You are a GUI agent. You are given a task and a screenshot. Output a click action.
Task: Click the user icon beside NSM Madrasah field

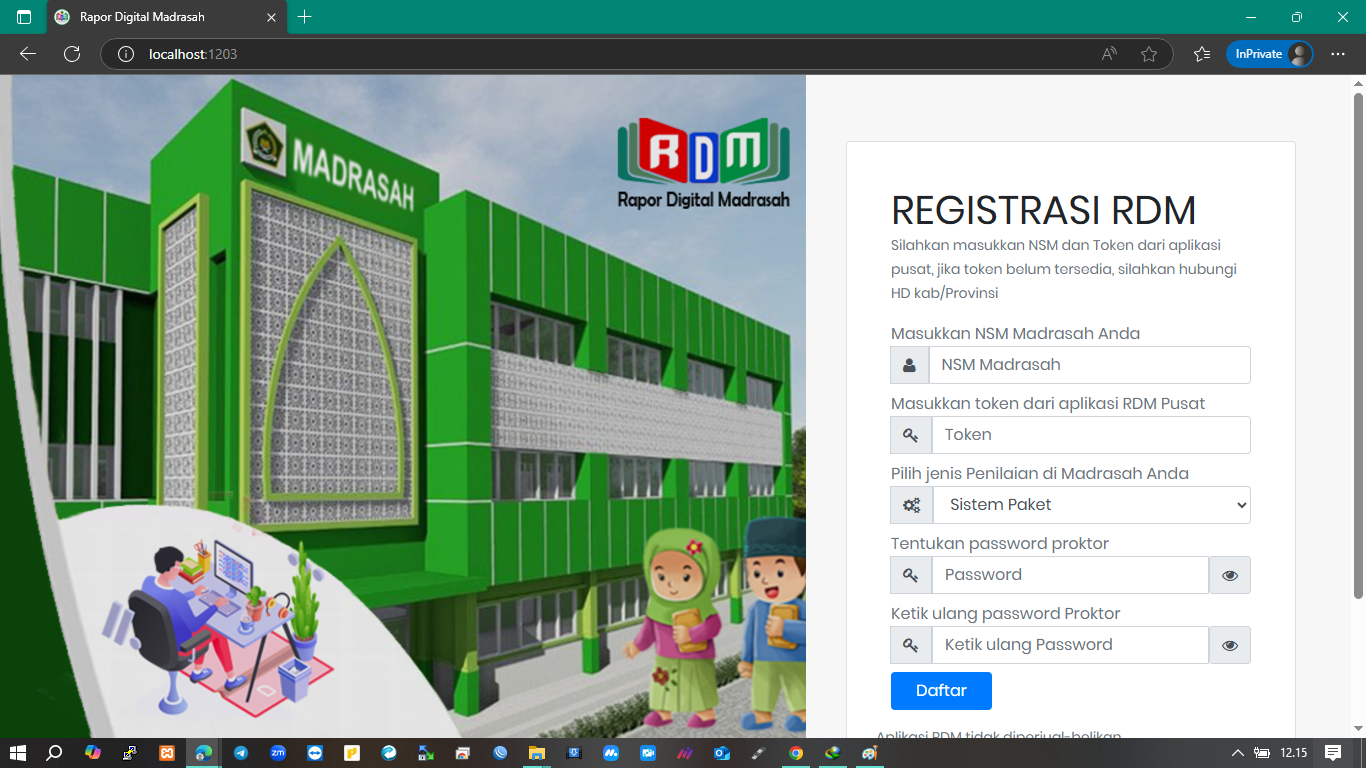pyautogui.click(x=910, y=365)
